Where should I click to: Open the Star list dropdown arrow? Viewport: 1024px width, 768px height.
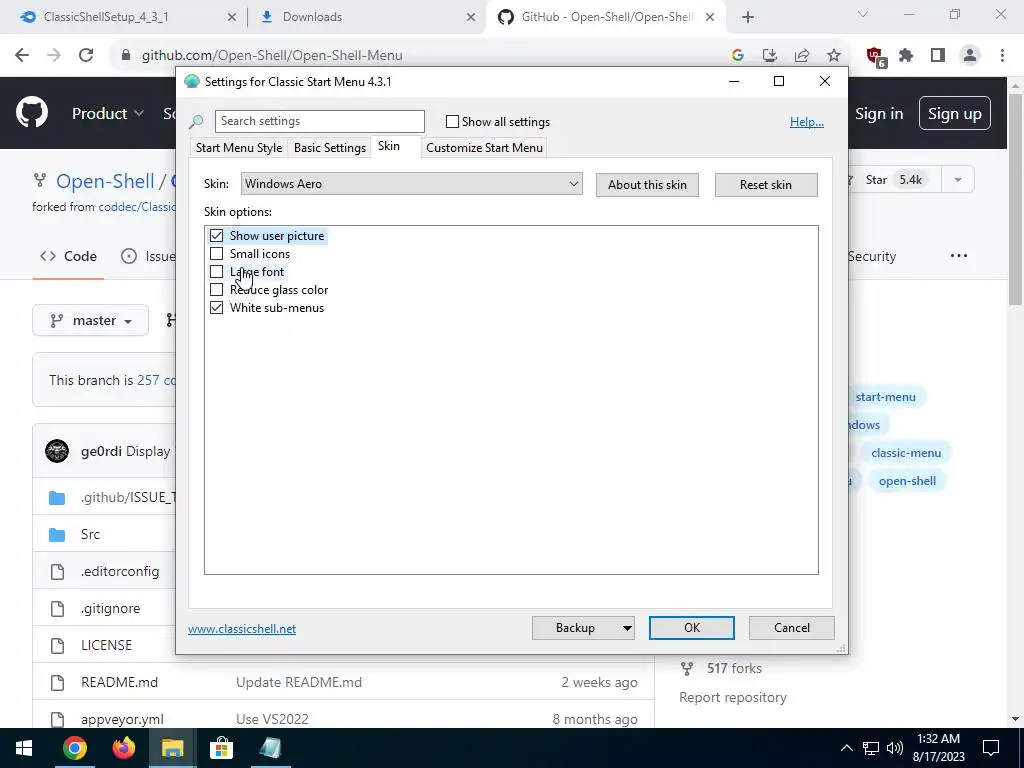click(957, 180)
